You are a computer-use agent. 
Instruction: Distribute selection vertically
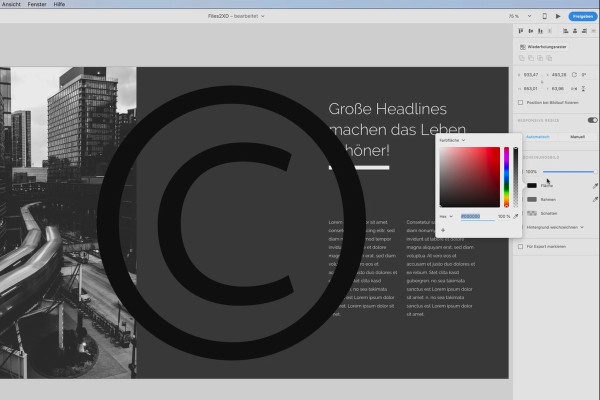[550, 31]
